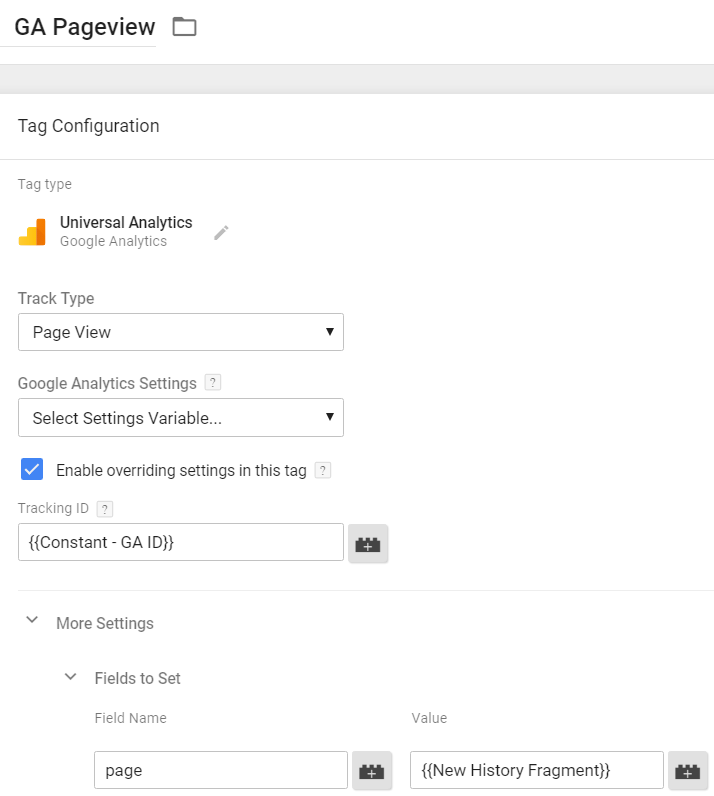Image resolution: width=714 pixels, height=796 pixels.
Task: Collapse the More Settings section
Action: (33, 621)
